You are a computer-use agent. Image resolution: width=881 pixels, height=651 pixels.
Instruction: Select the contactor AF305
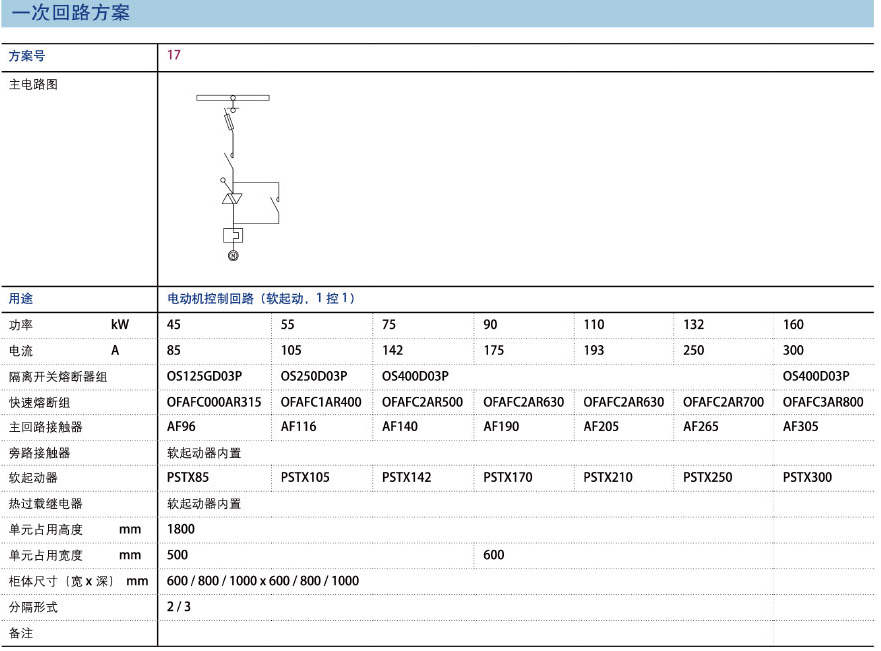(801, 427)
